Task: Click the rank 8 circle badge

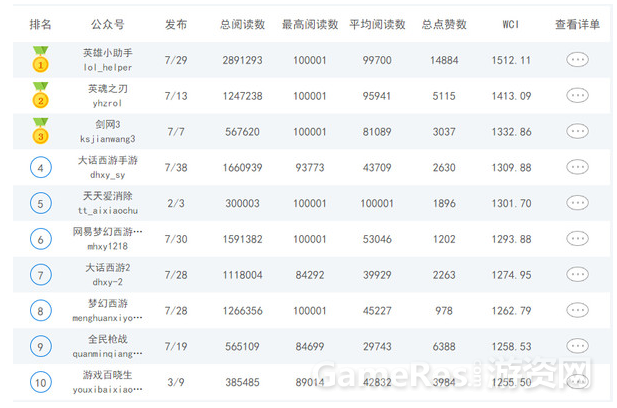Action: pyautogui.click(x=41, y=311)
